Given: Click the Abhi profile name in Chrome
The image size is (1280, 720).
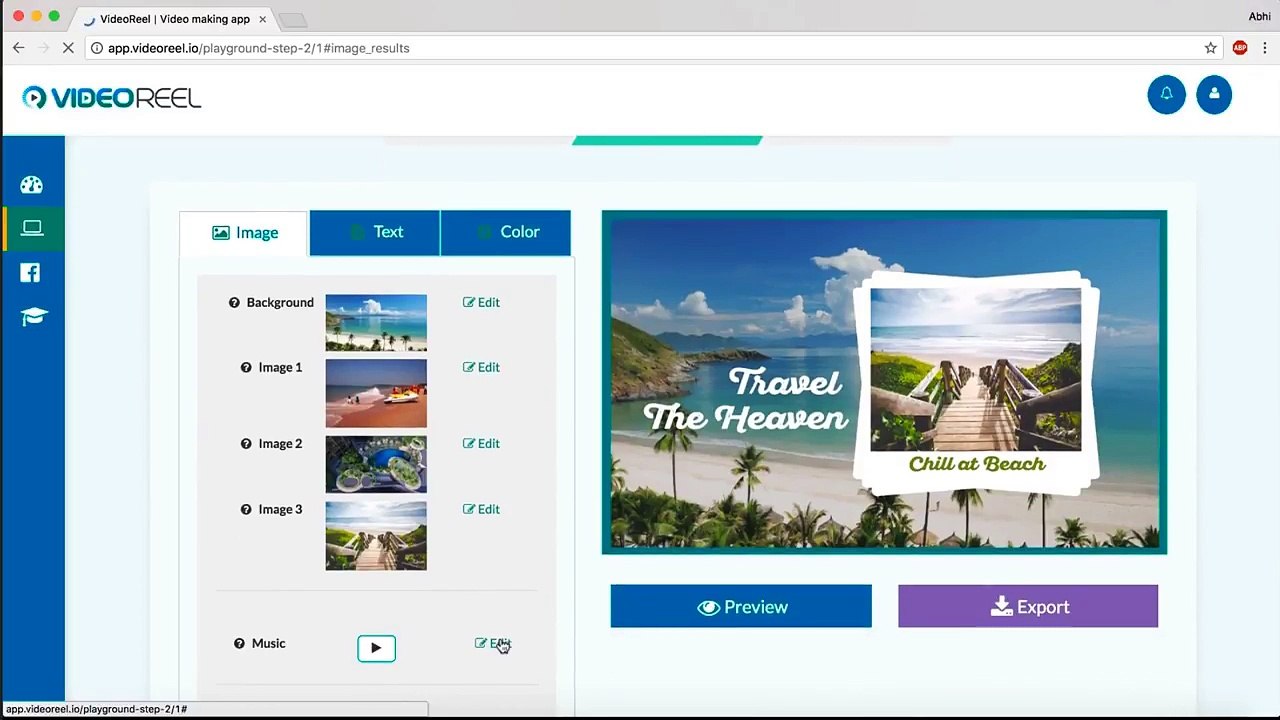Looking at the screenshot, I should point(1259,16).
